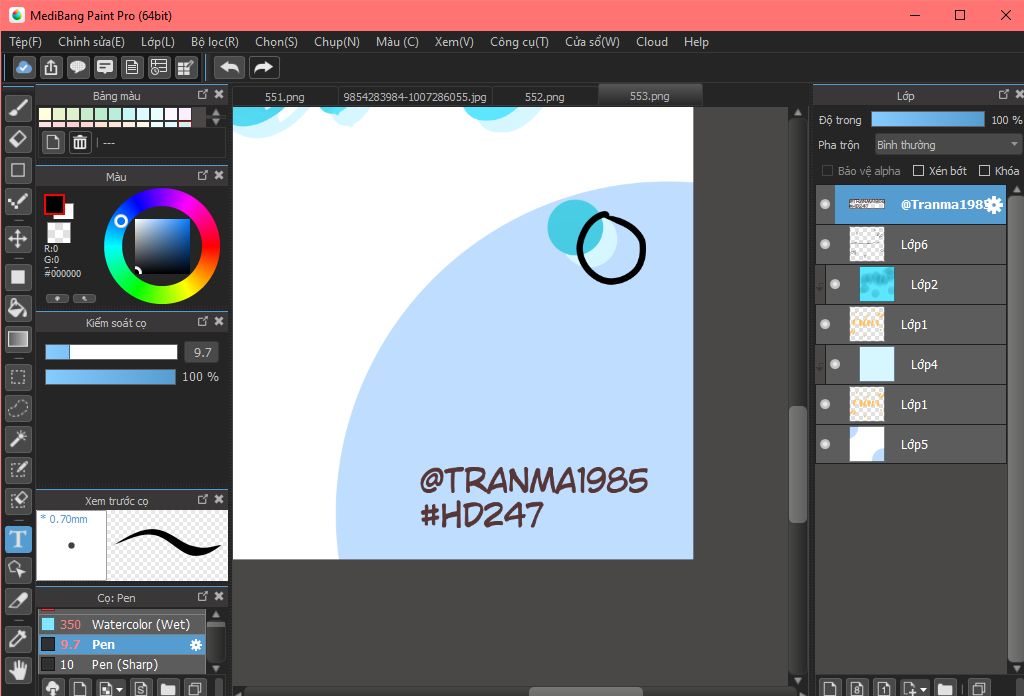Toggle visibility of Lớp4 layer
Viewport: 1024px width, 696px height.
coord(835,364)
